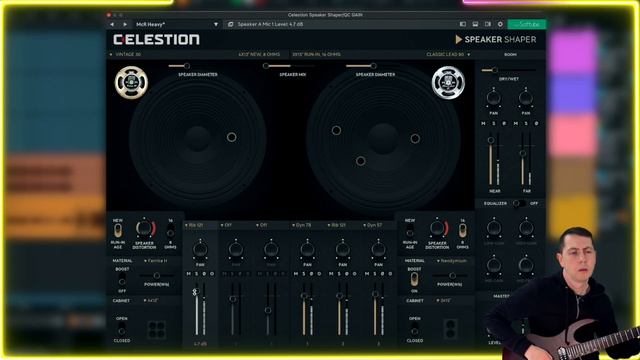Click the green Softube button
This screenshot has width=640, height=360.
point(527,24)
